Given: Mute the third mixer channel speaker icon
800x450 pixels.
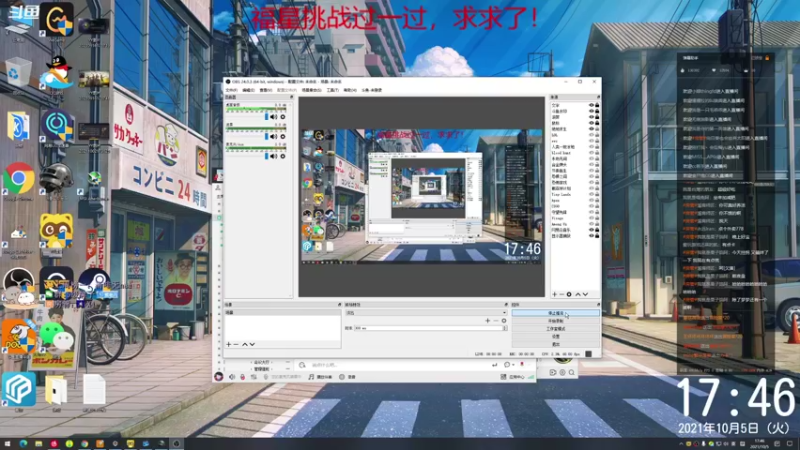Looking at the screenshot, I should pyautogui.click(x=273, y=156).
